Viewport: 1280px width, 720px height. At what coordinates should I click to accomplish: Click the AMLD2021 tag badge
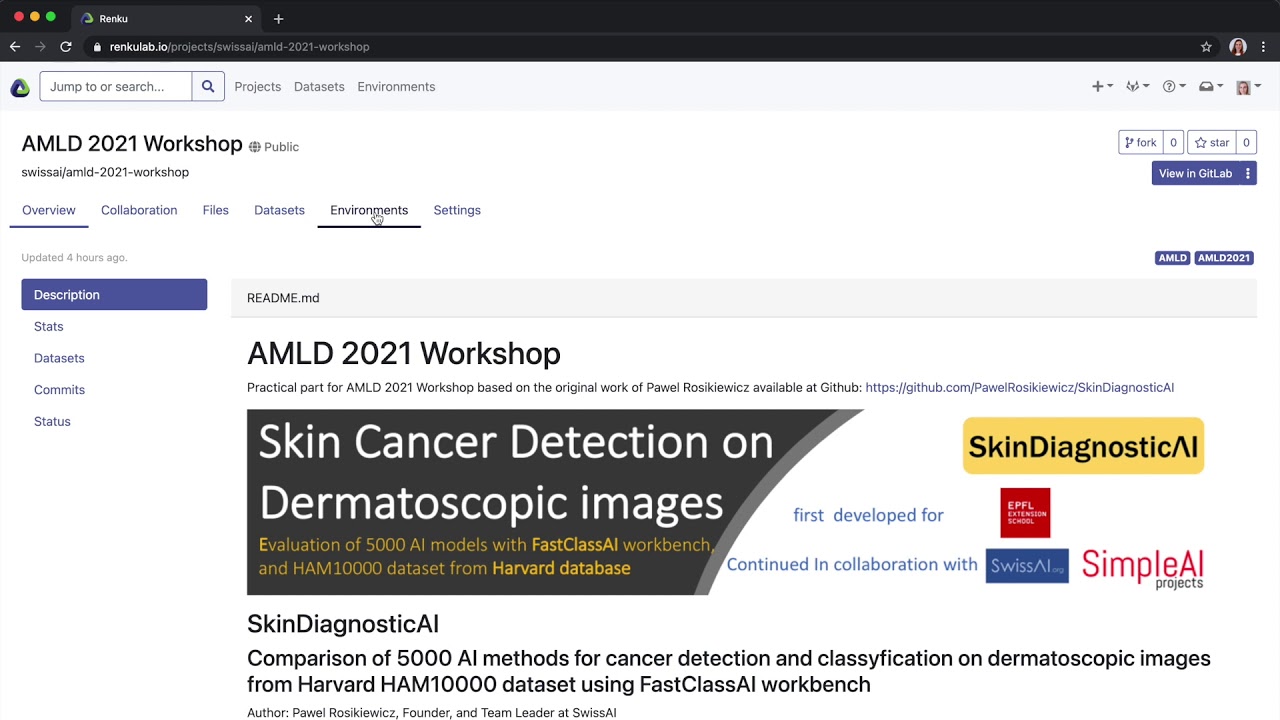point(1224,258)
